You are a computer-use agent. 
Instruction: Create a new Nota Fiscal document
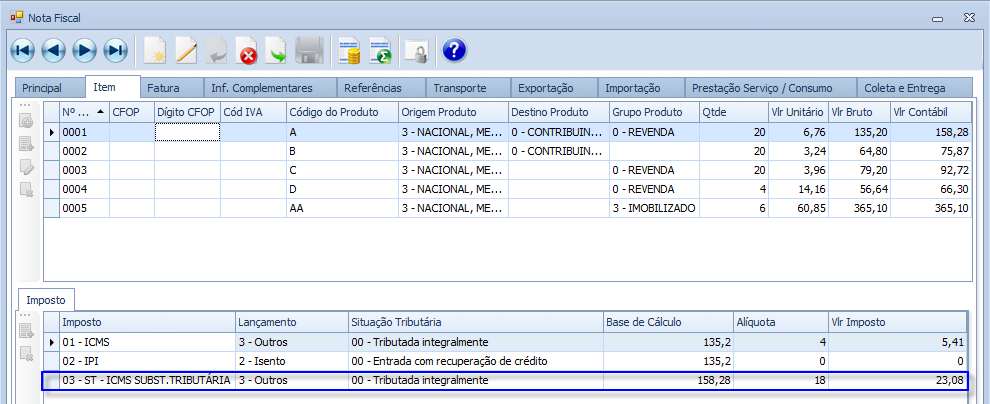pyautogui.click(x=155, y=50)
